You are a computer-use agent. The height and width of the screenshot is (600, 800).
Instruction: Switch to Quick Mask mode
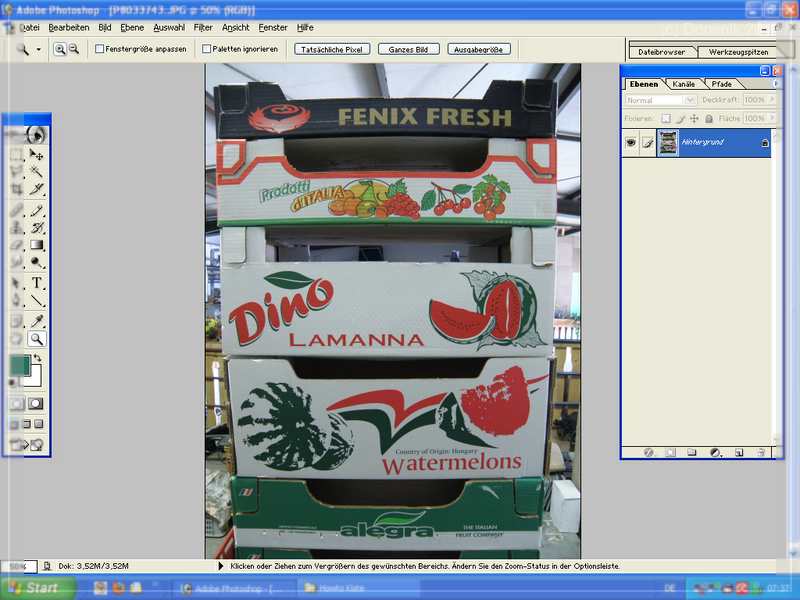(x=35, y=404)
